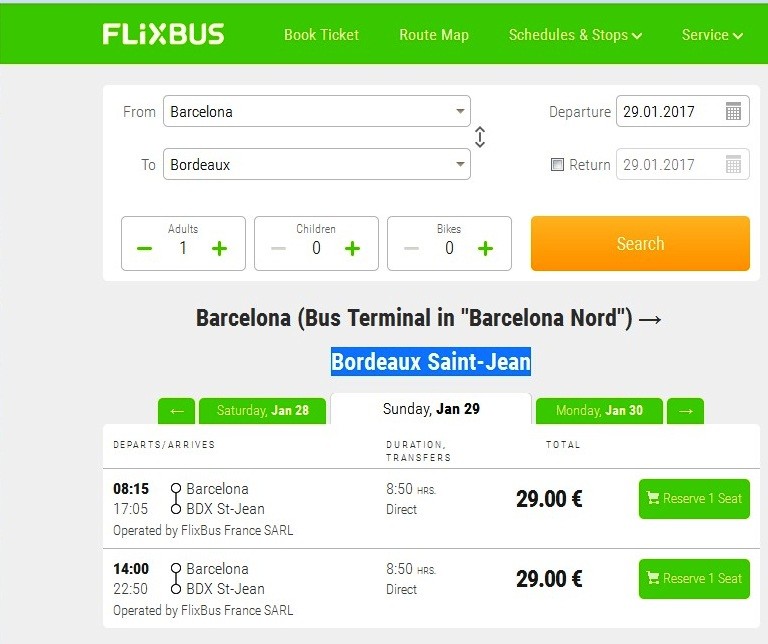The image size is (768, 644).
Task: Go to previous dates with left arrow
Action: coord(176,411)
